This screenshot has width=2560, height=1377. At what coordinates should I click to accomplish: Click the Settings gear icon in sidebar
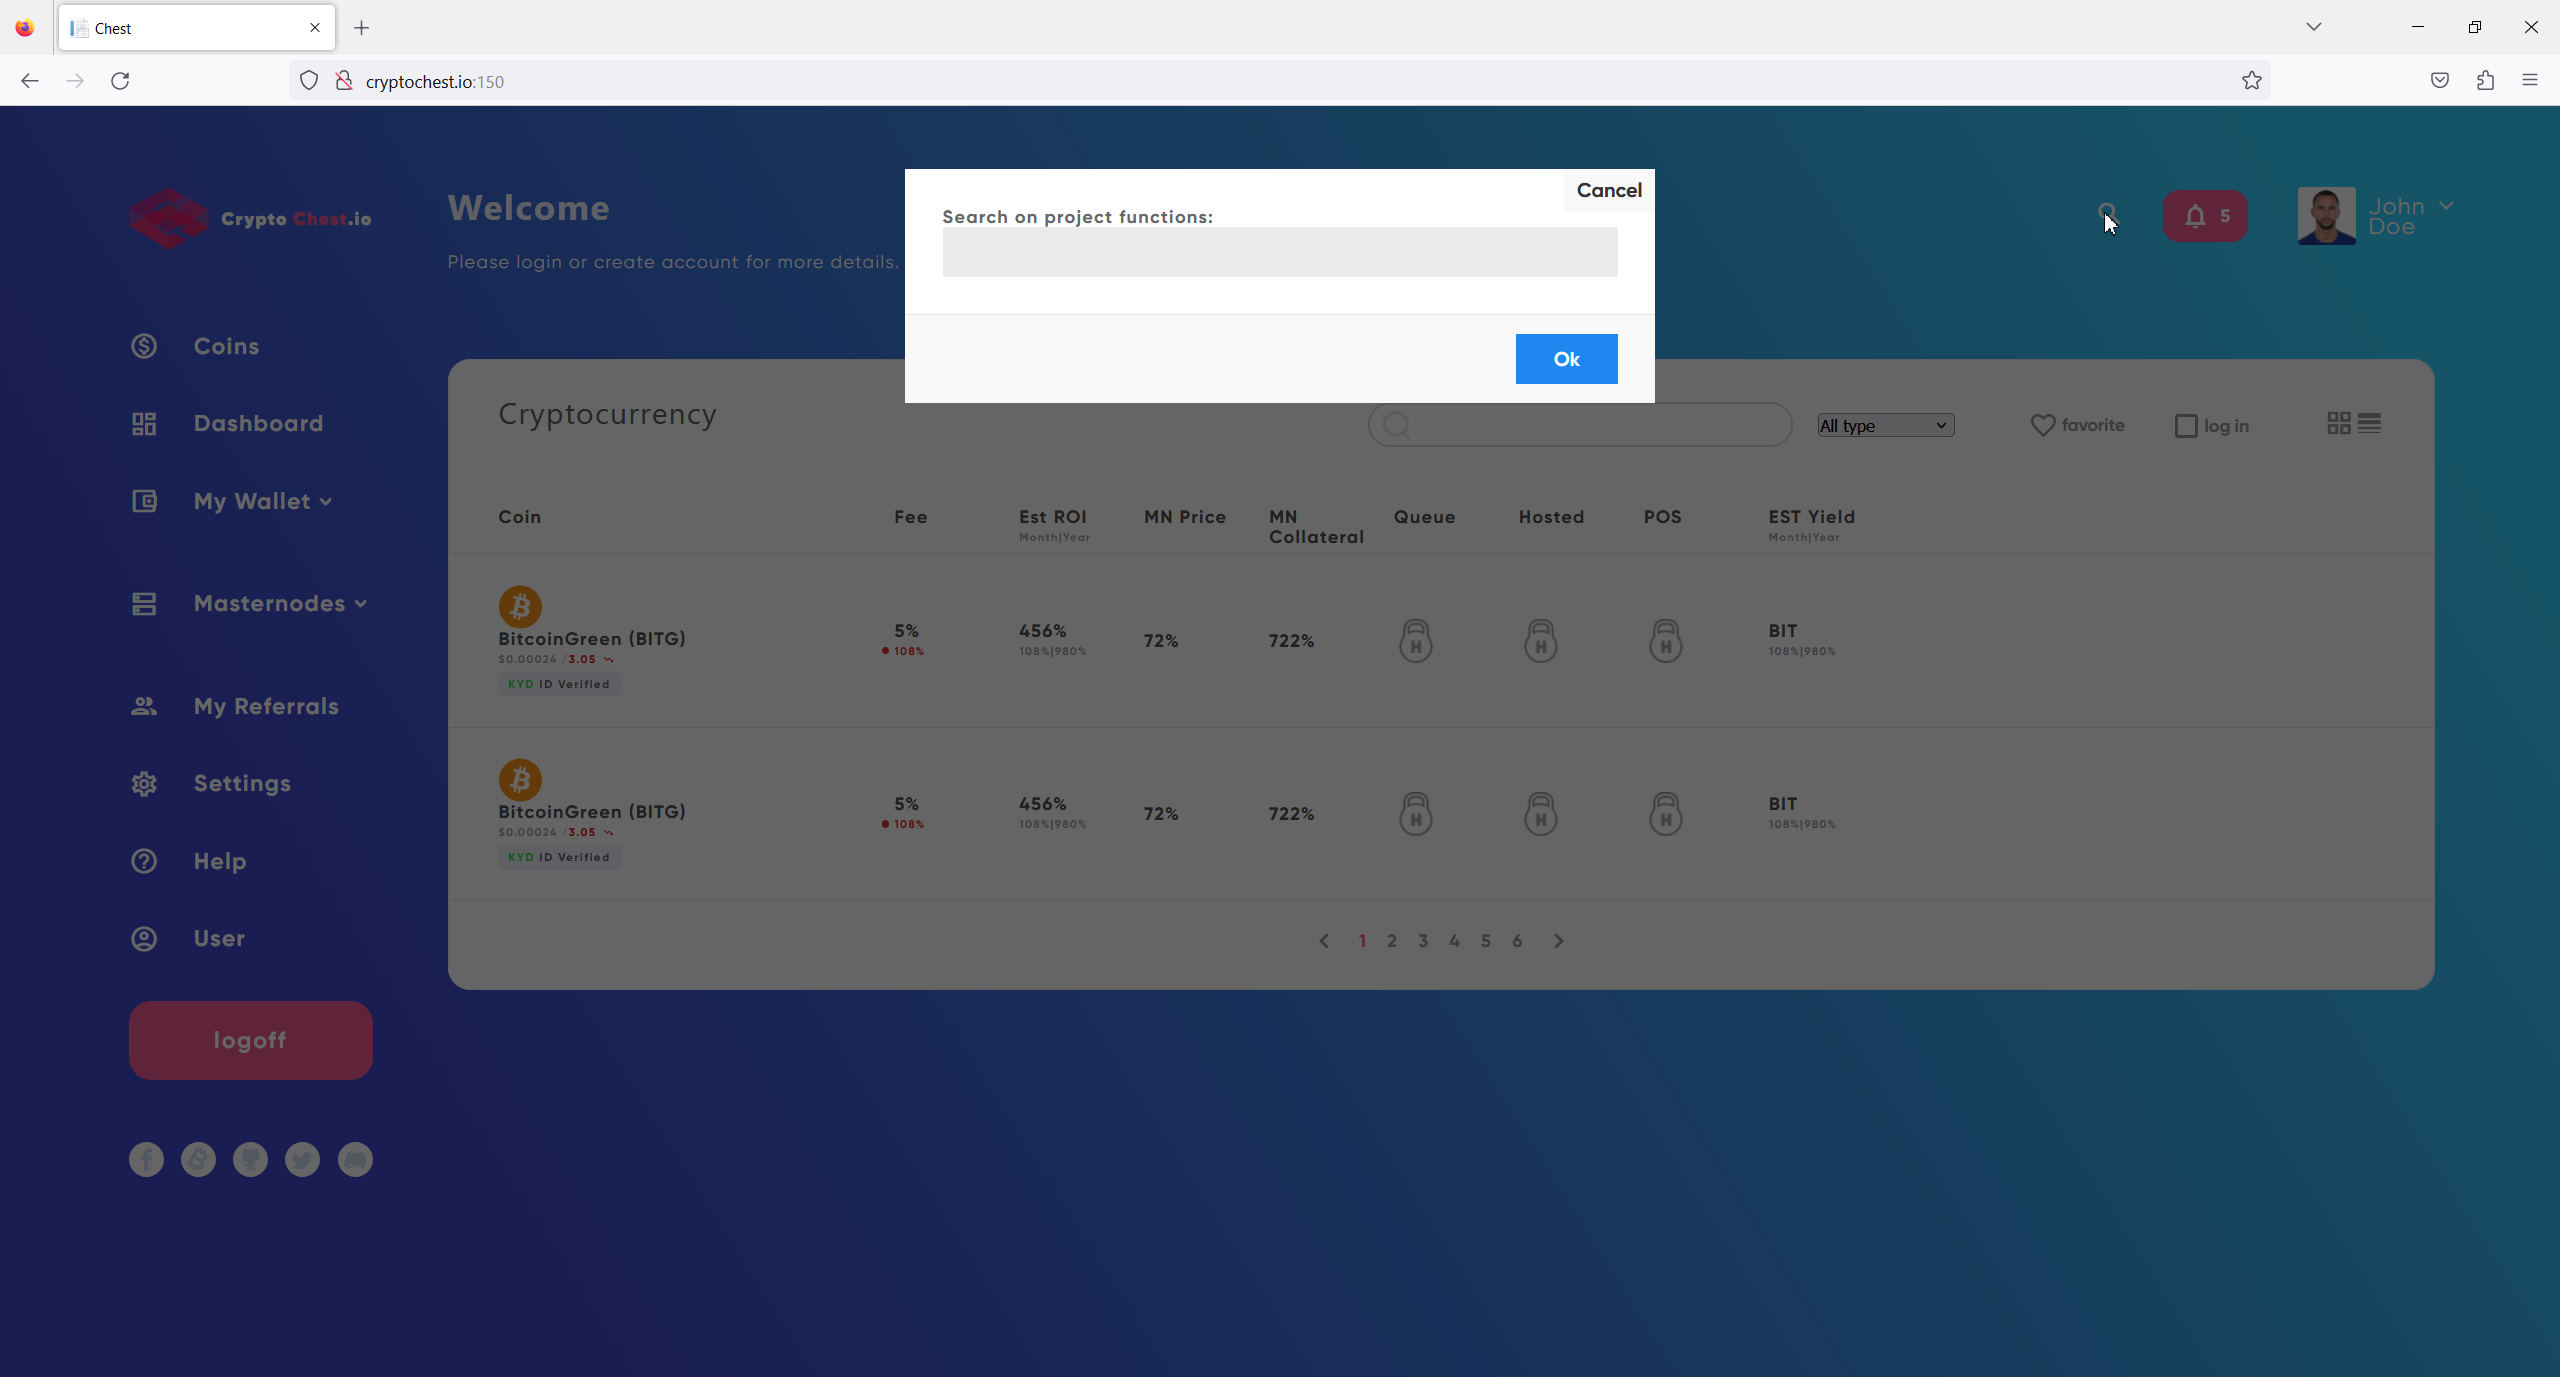(x=144, y=783)
